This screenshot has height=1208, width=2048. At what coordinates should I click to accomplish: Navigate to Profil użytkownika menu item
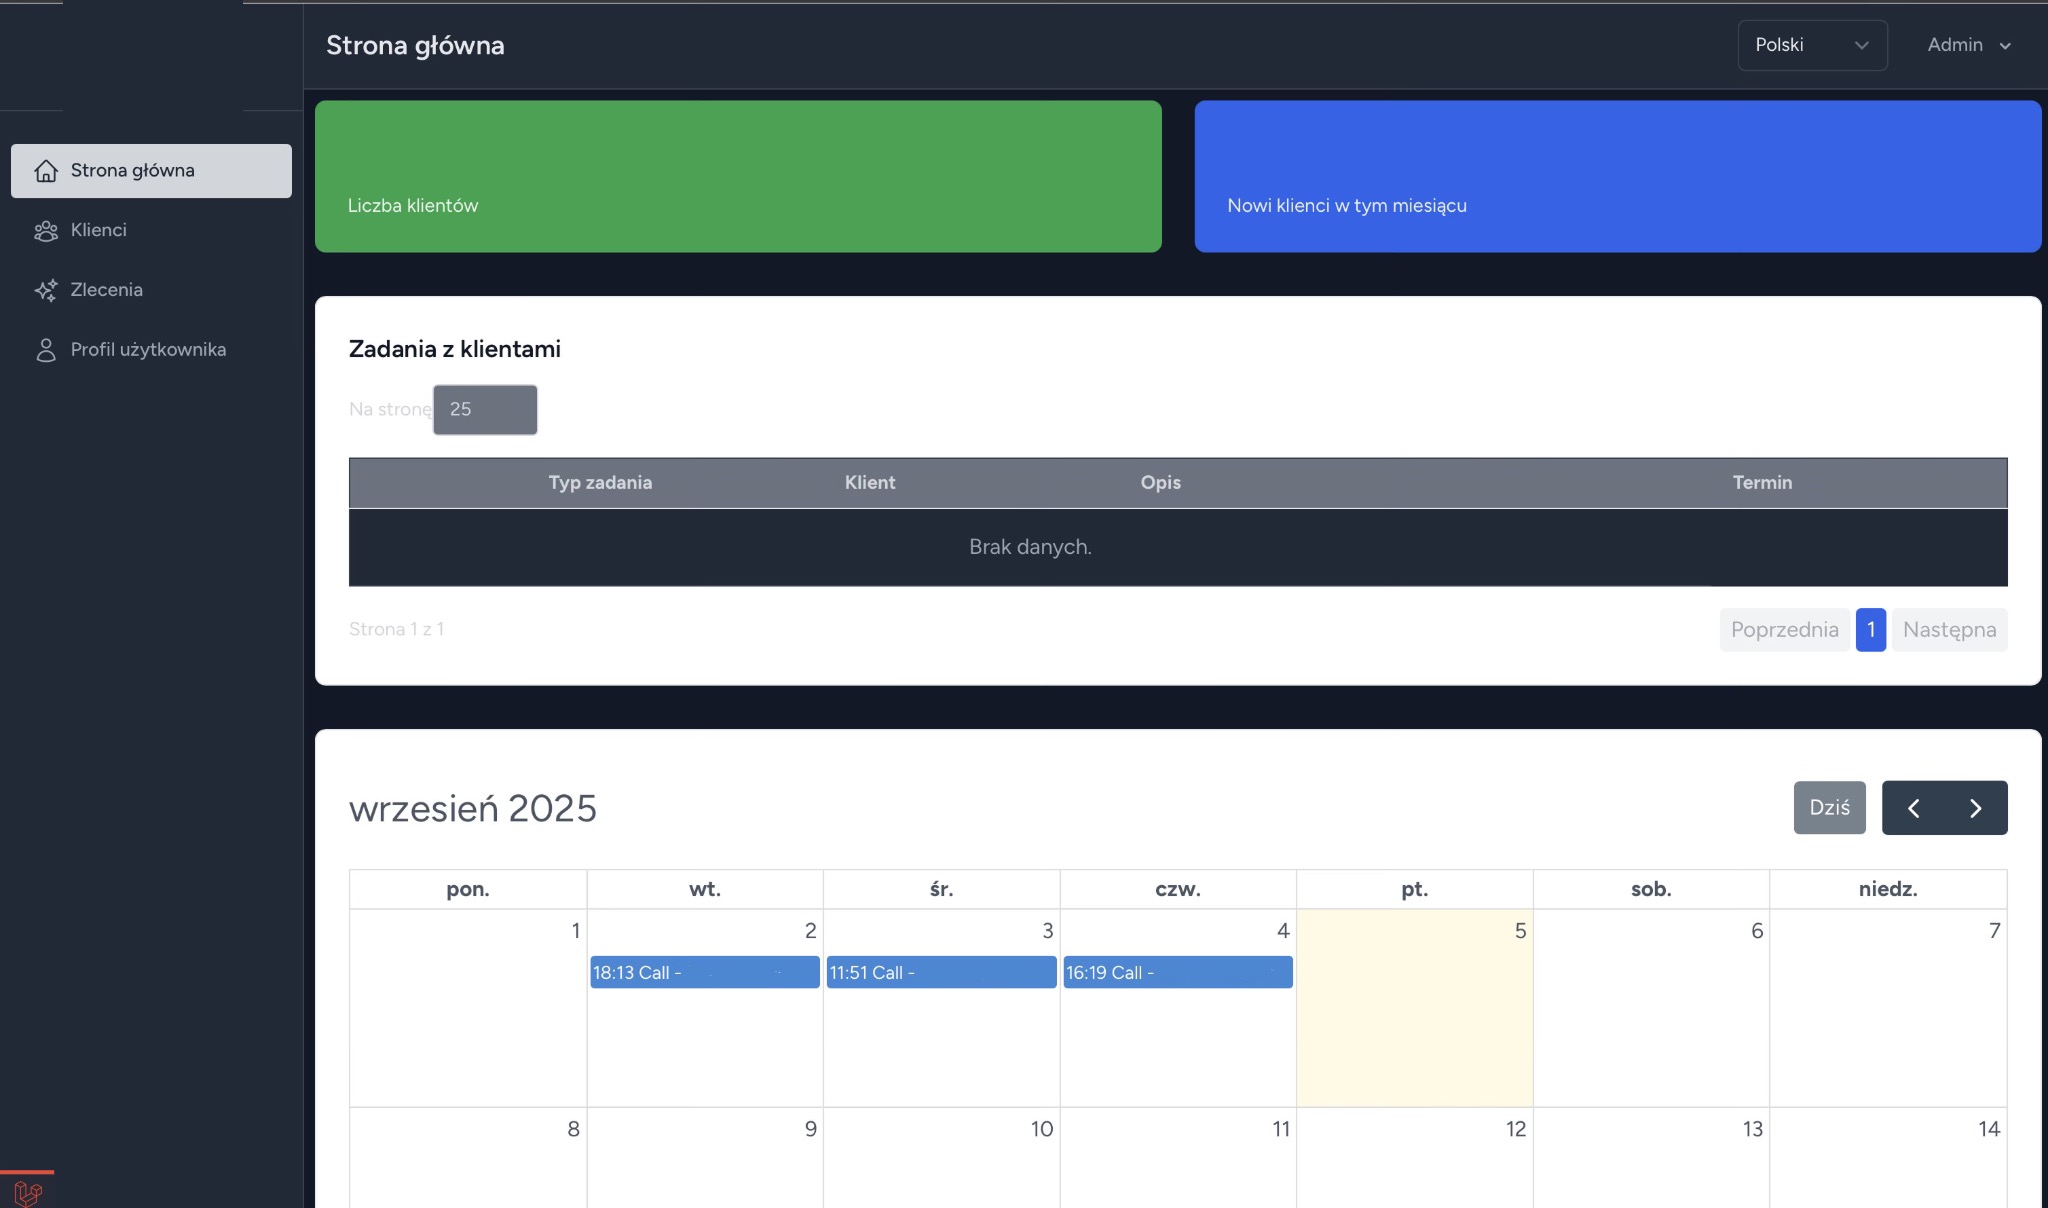[x=148, y=349]
